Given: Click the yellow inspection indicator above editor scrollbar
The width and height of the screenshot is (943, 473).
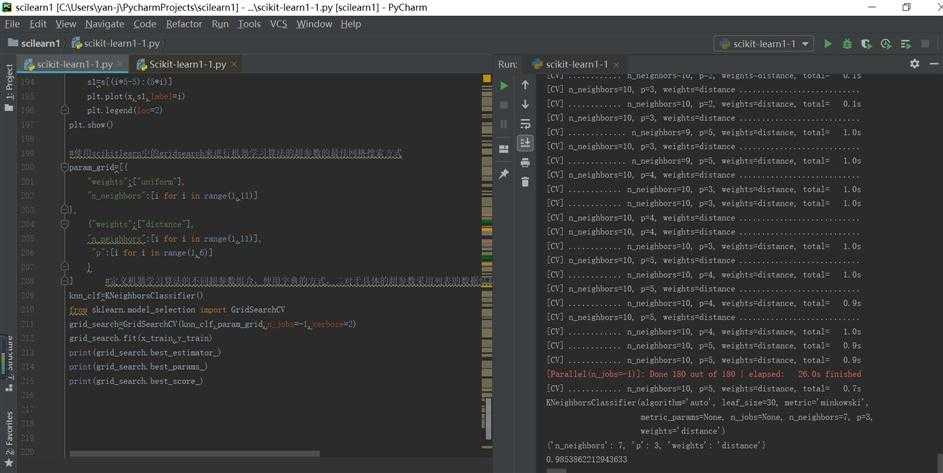Looking at the screenshot, I should [x=487, y=79].
